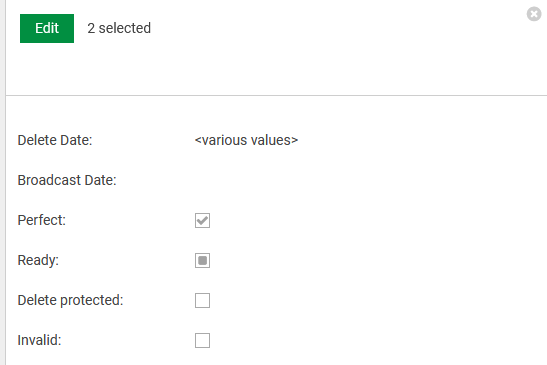Screen dimensions: 547x365
Task: Enable the Invalid checkbox
Action: [202, 341]
